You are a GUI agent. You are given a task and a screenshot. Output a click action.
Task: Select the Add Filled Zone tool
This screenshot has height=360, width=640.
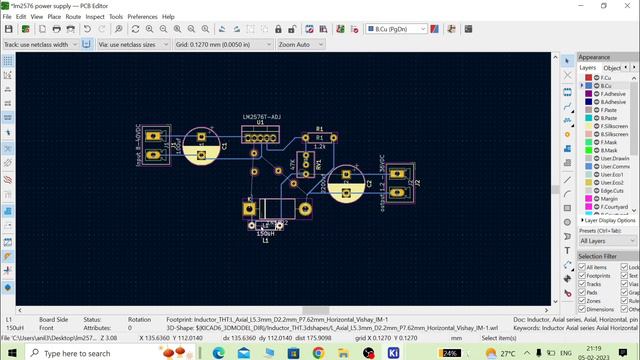coord(567,149)
